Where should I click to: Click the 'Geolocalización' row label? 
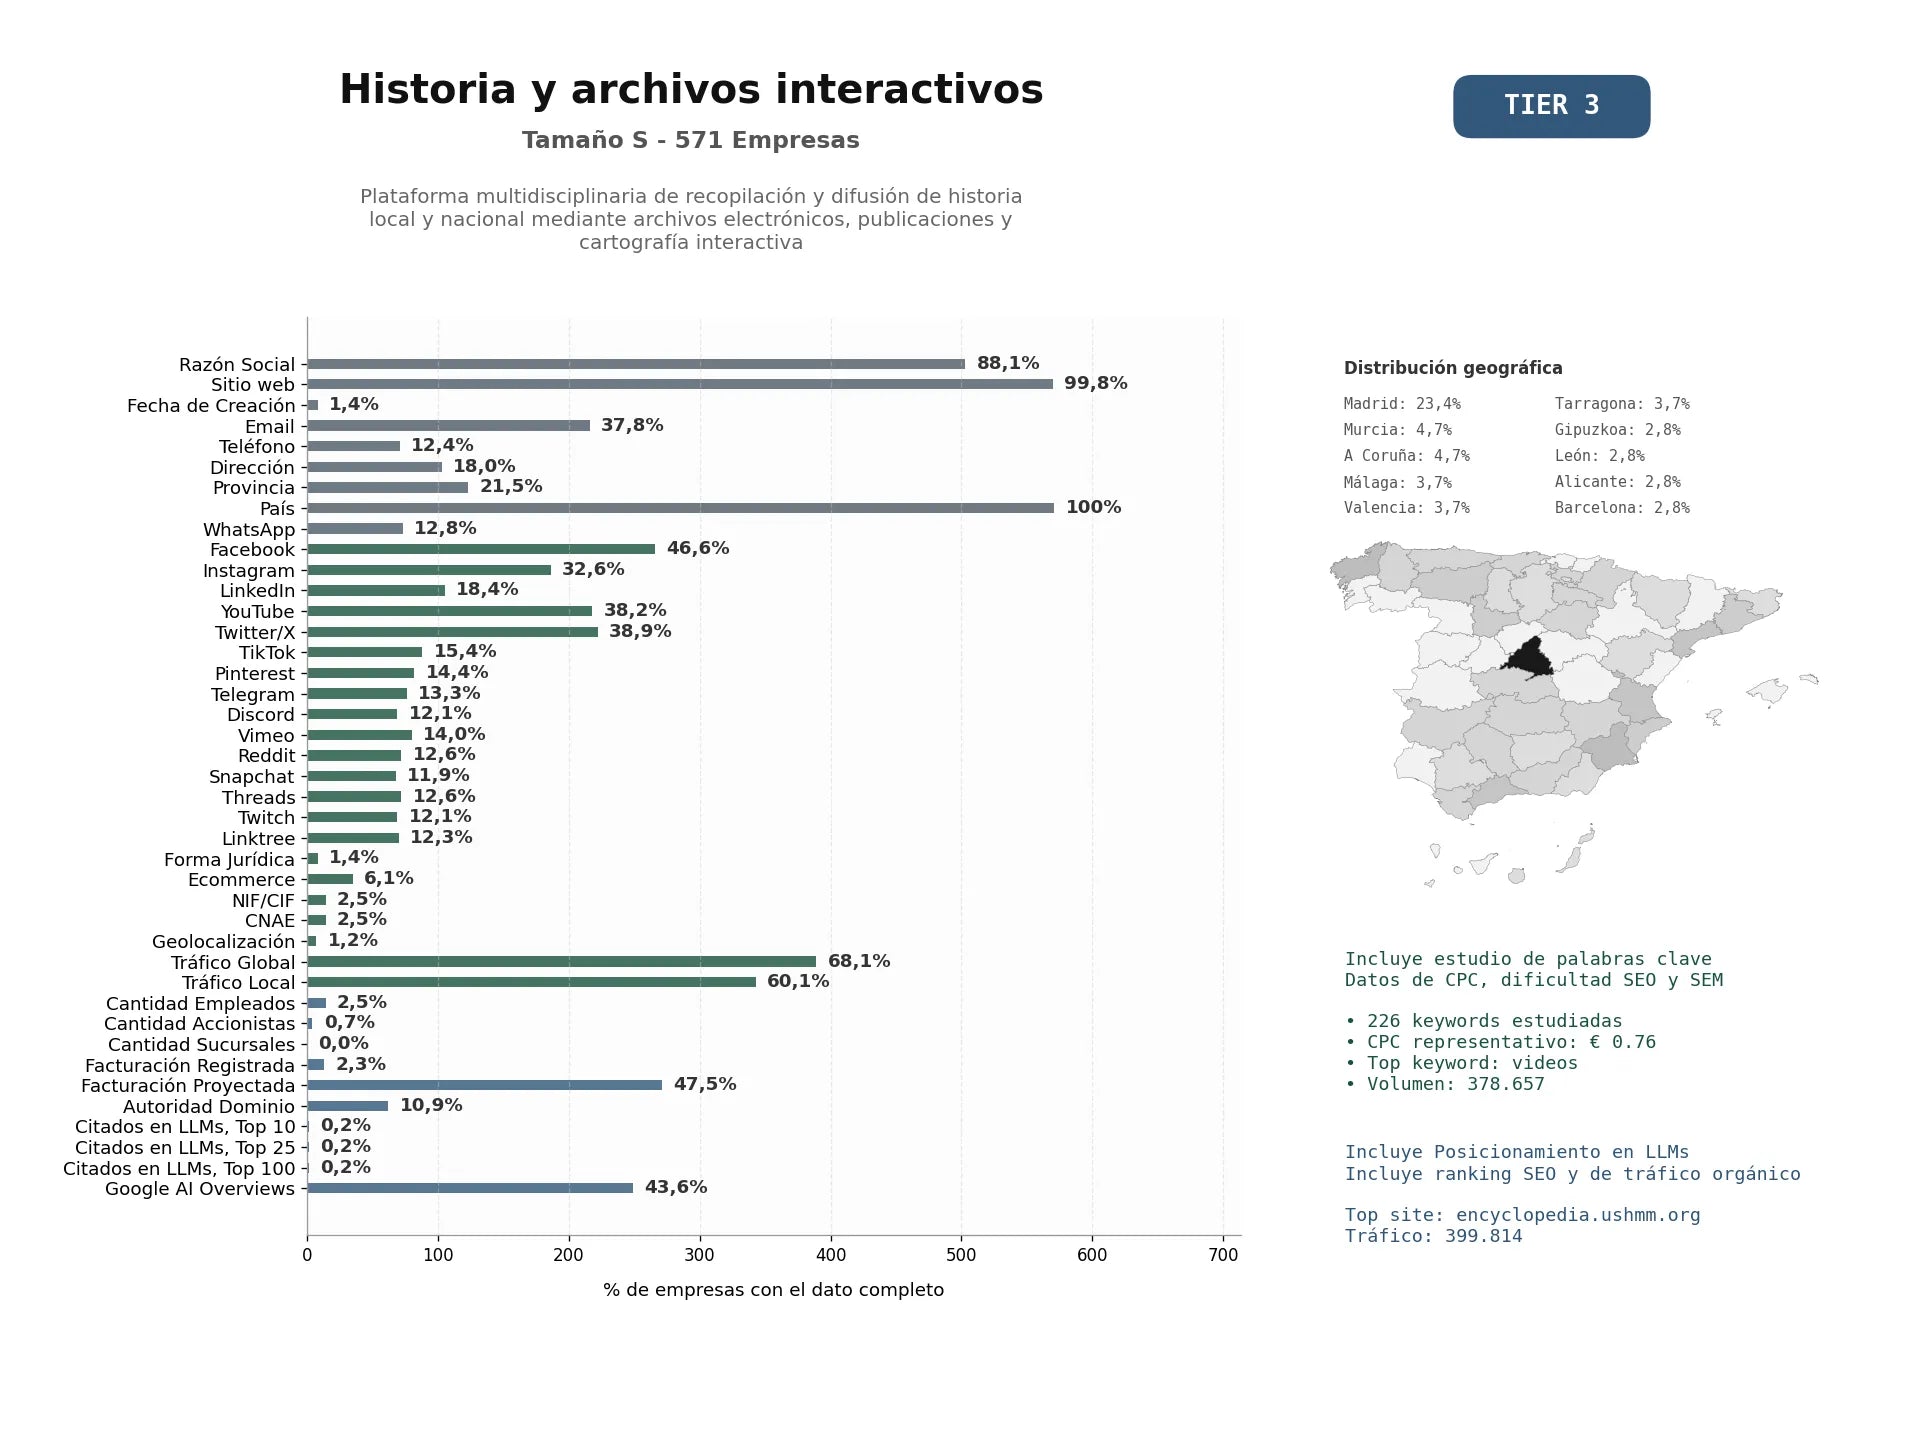[224, 942]
